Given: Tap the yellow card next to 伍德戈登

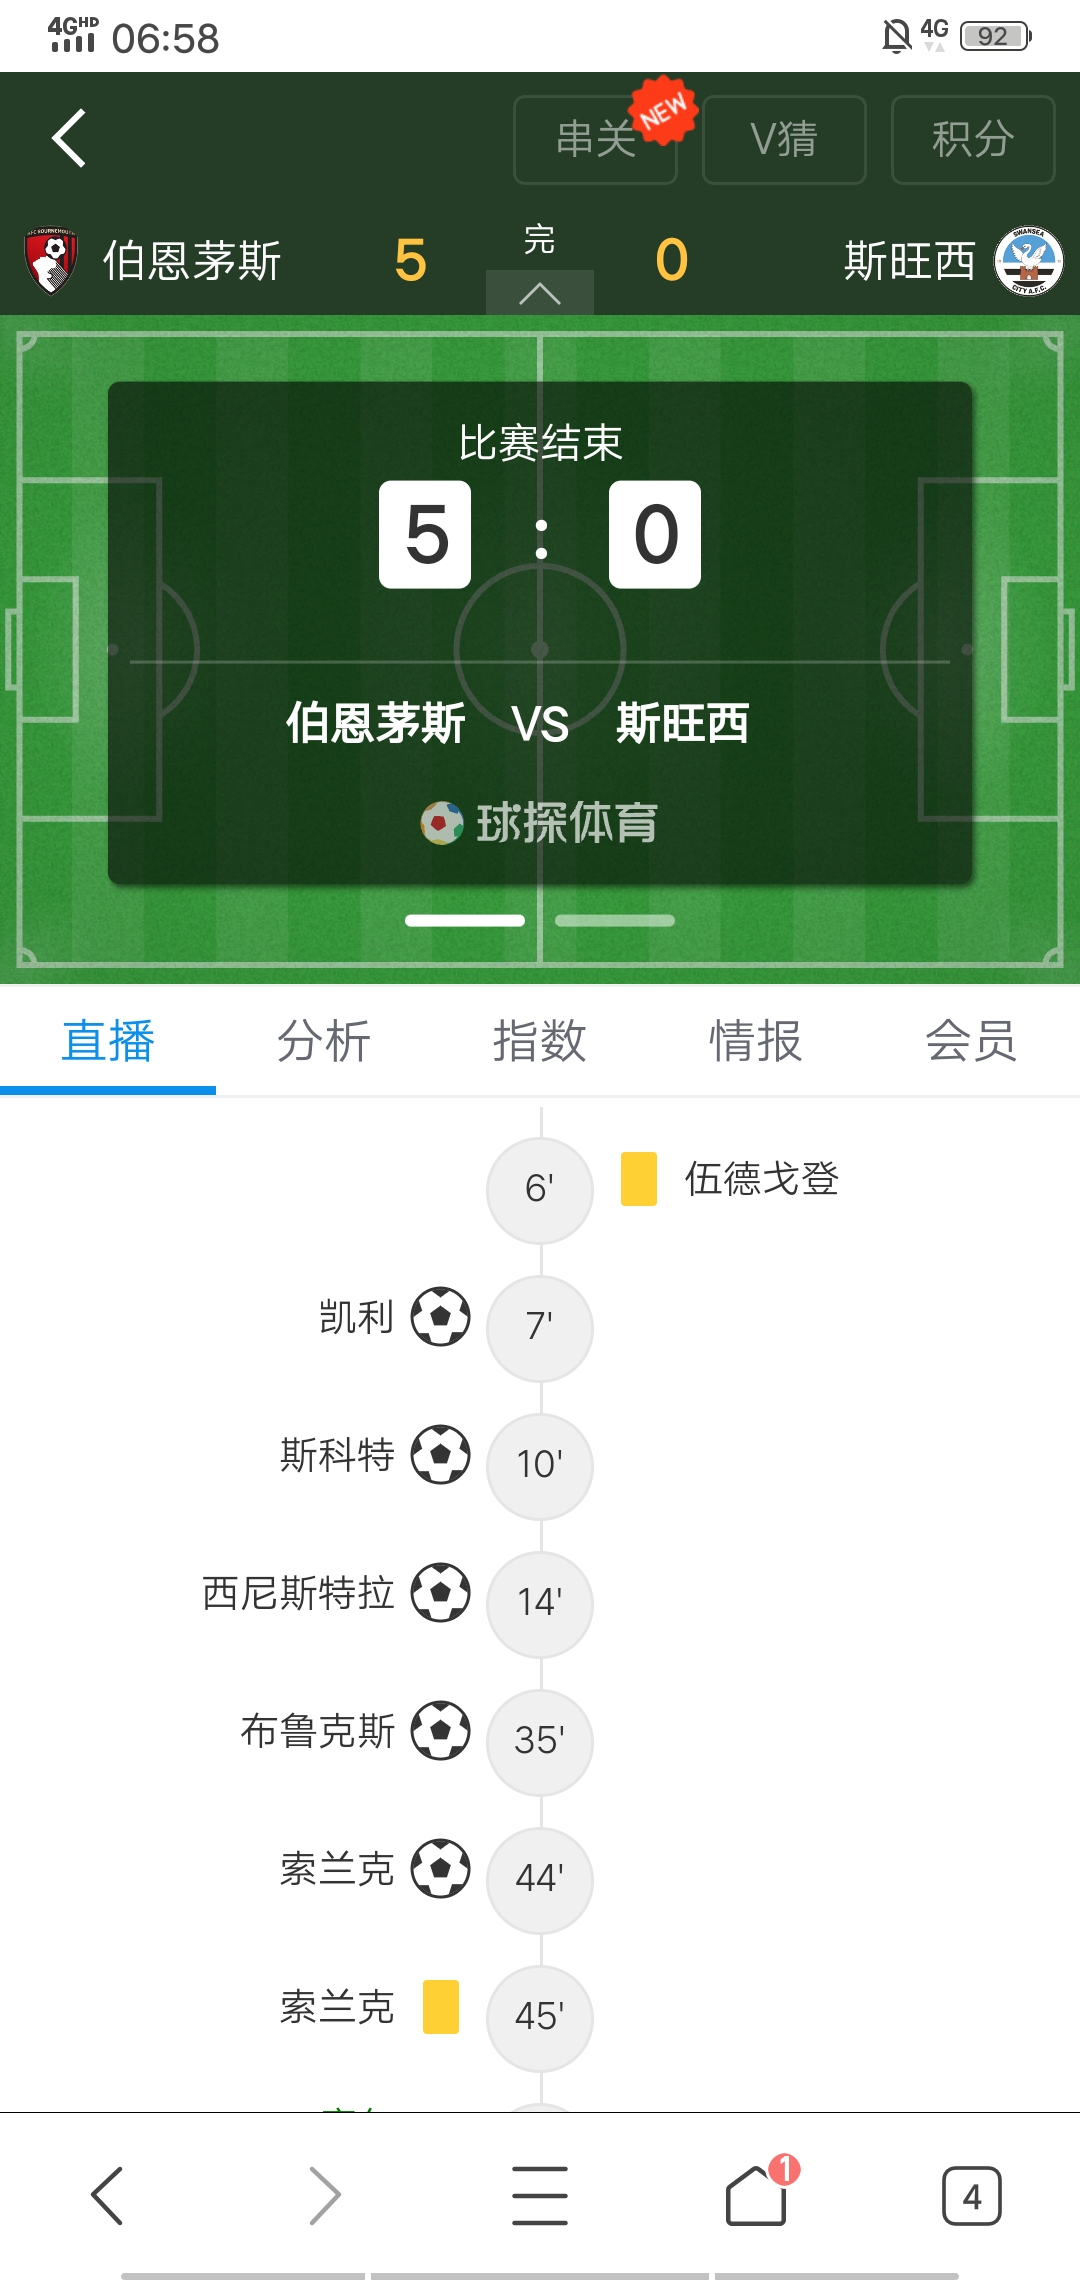Looking at the screenshot, I should point(639,1179).
